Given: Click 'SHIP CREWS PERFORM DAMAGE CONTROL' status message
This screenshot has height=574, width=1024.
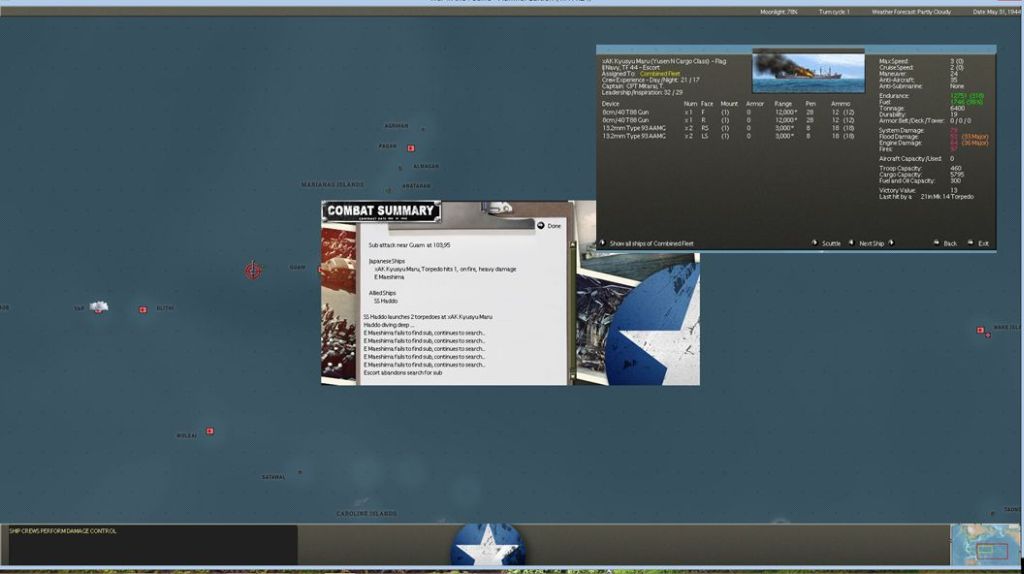Looking at the screenshot, I should point(63,531).
